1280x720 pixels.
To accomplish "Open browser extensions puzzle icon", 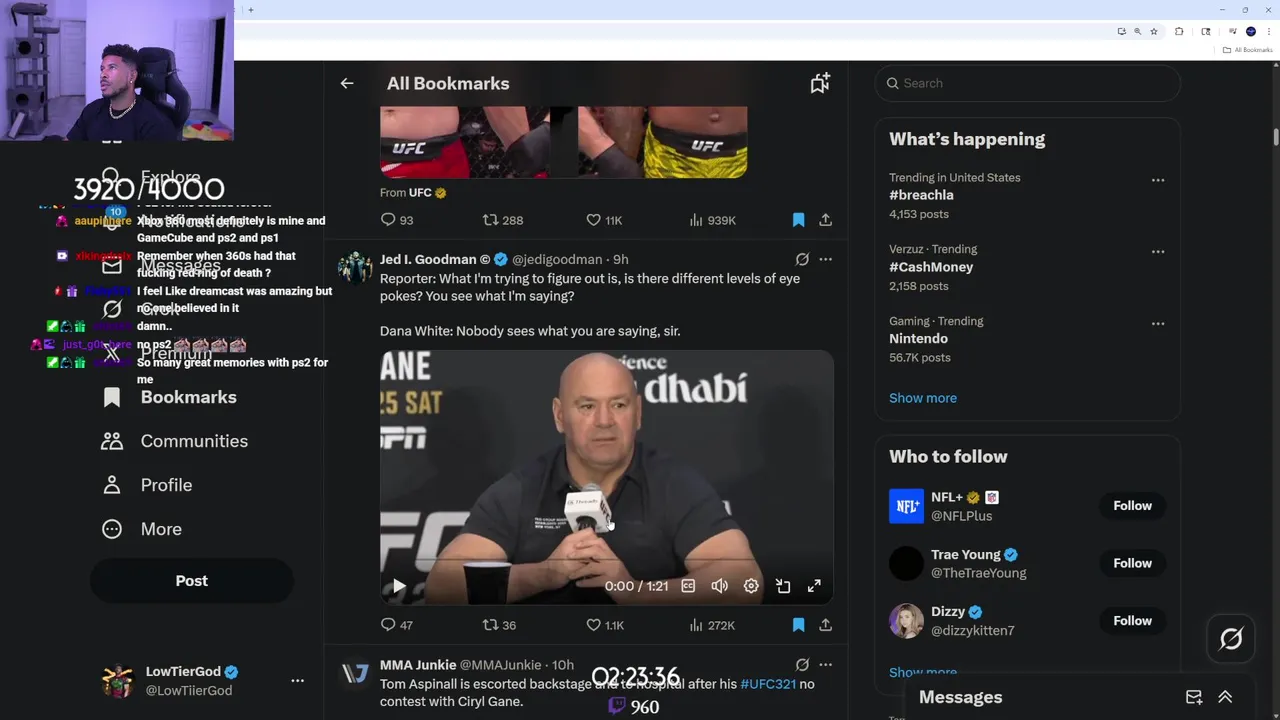I will click(1179, 31).
